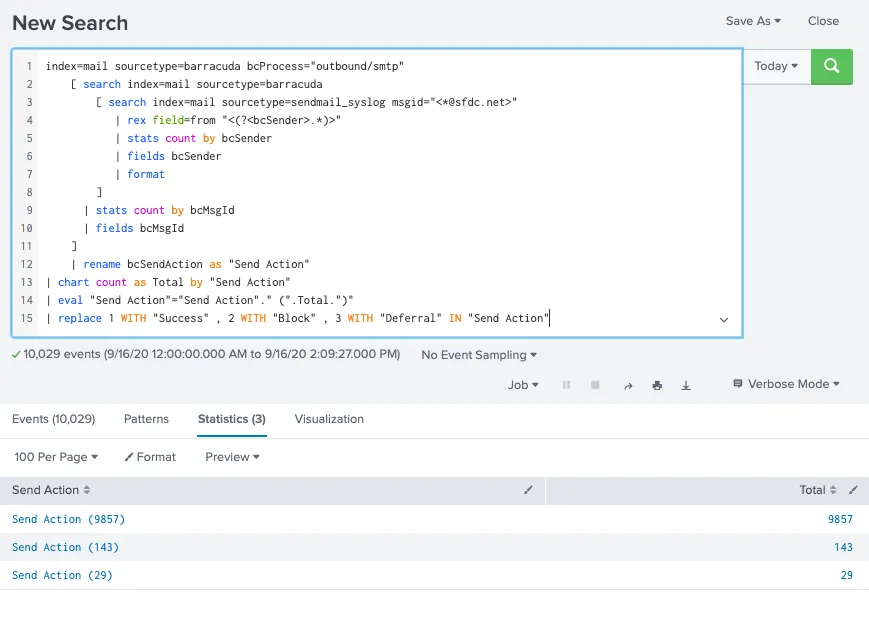Open Visualization tab
Screen dimensions: 869x629
tap(329, 419)
